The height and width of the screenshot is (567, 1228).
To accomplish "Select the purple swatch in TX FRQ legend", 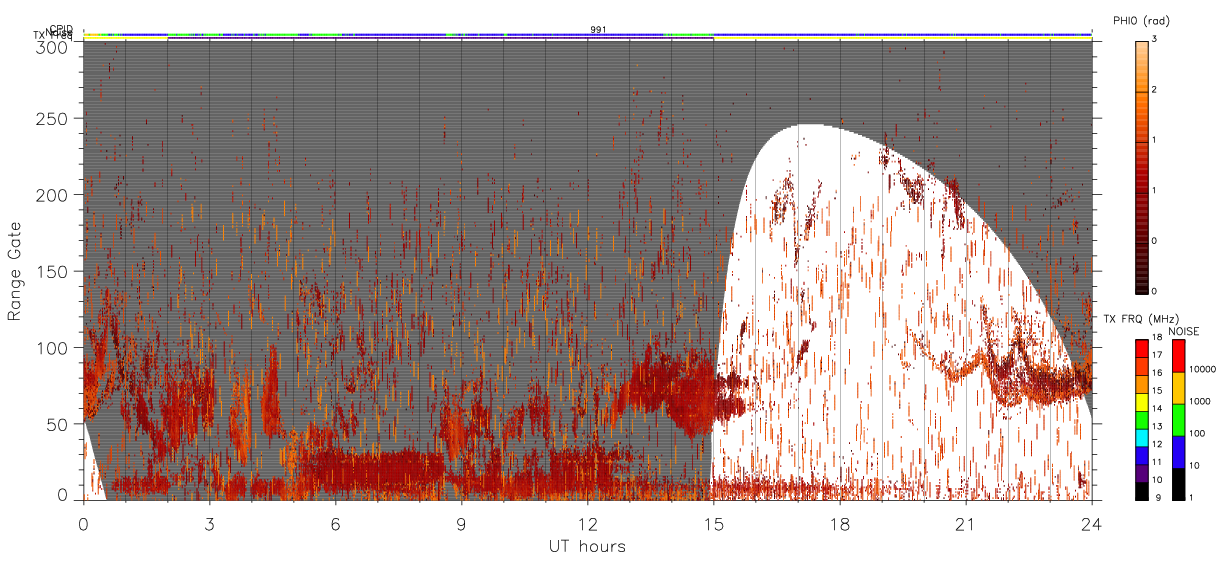I will tap(1141, 473).
